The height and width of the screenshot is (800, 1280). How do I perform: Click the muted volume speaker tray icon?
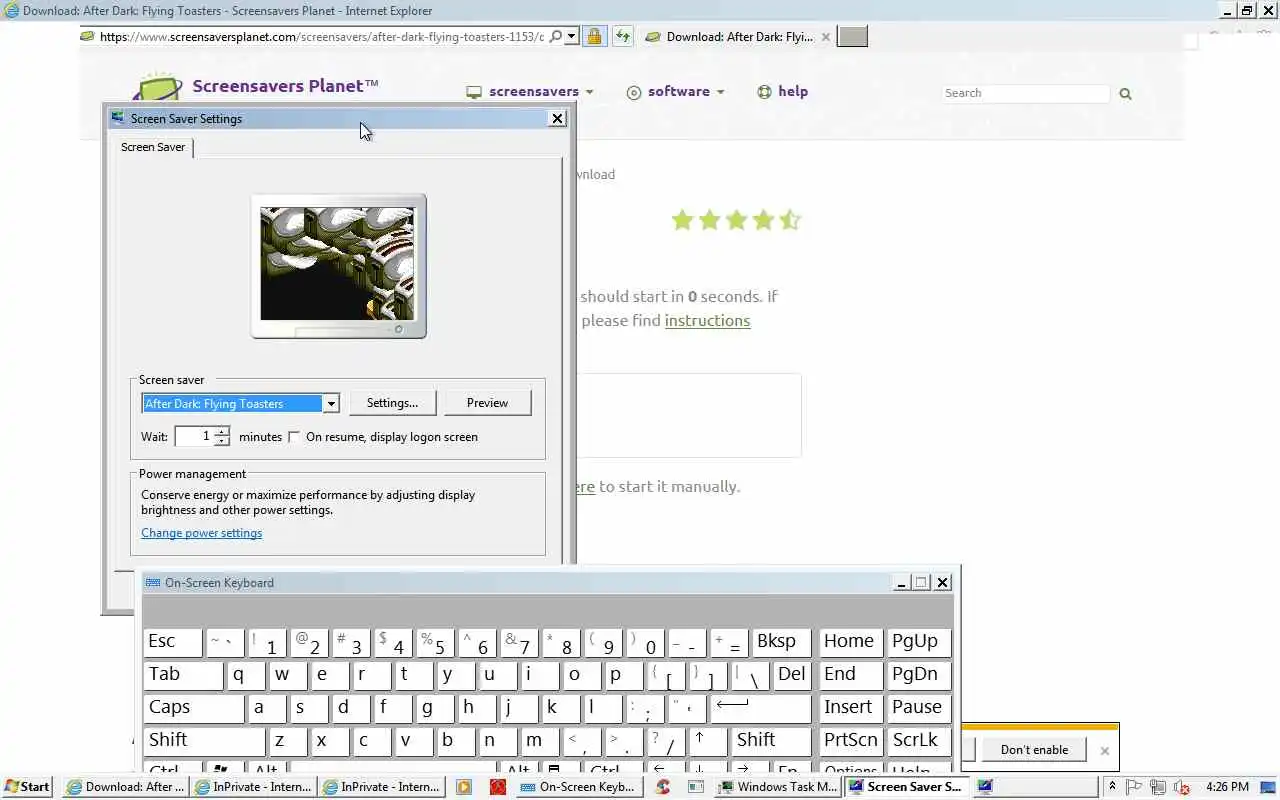[x=1181, y=787]
